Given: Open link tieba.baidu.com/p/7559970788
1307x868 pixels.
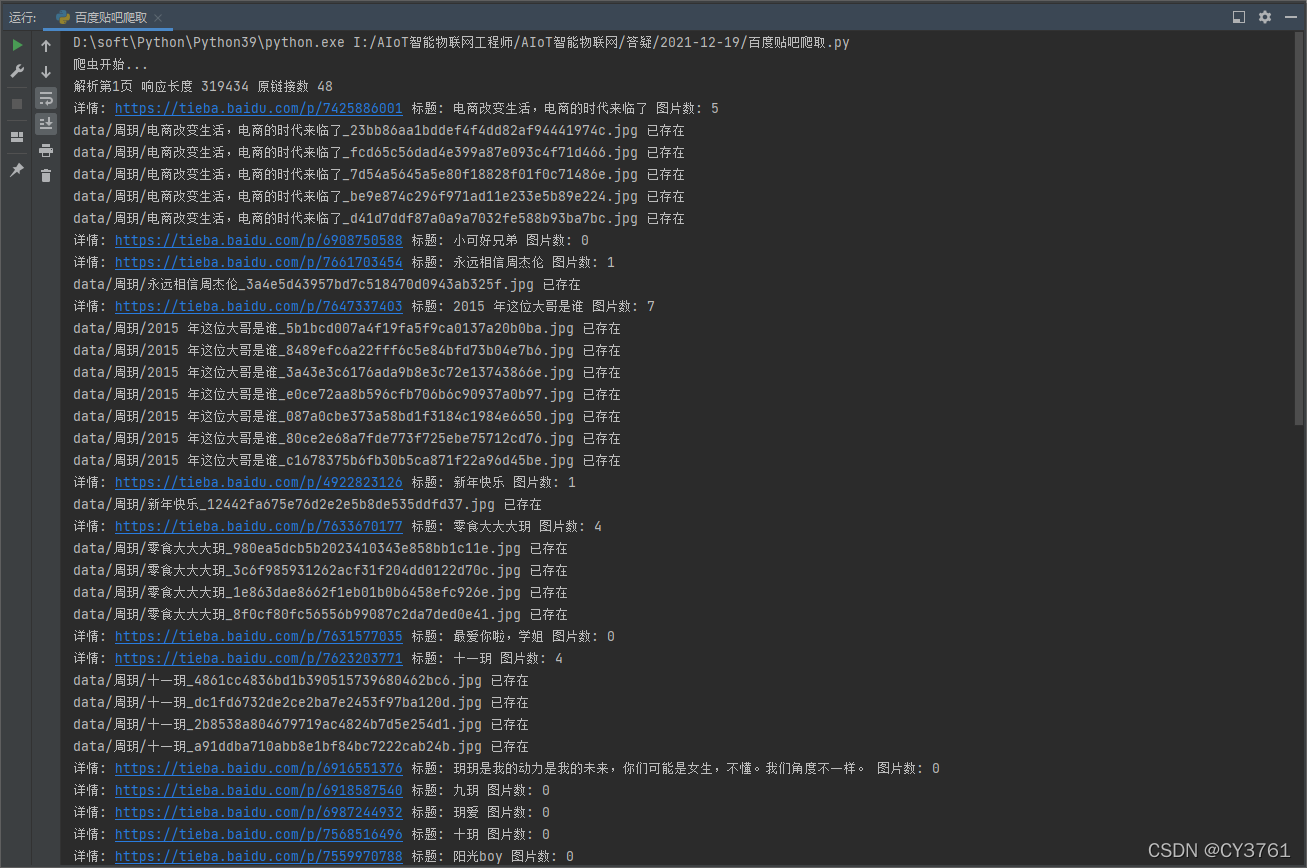Looking at the screenshot, I should pos(259,856).
